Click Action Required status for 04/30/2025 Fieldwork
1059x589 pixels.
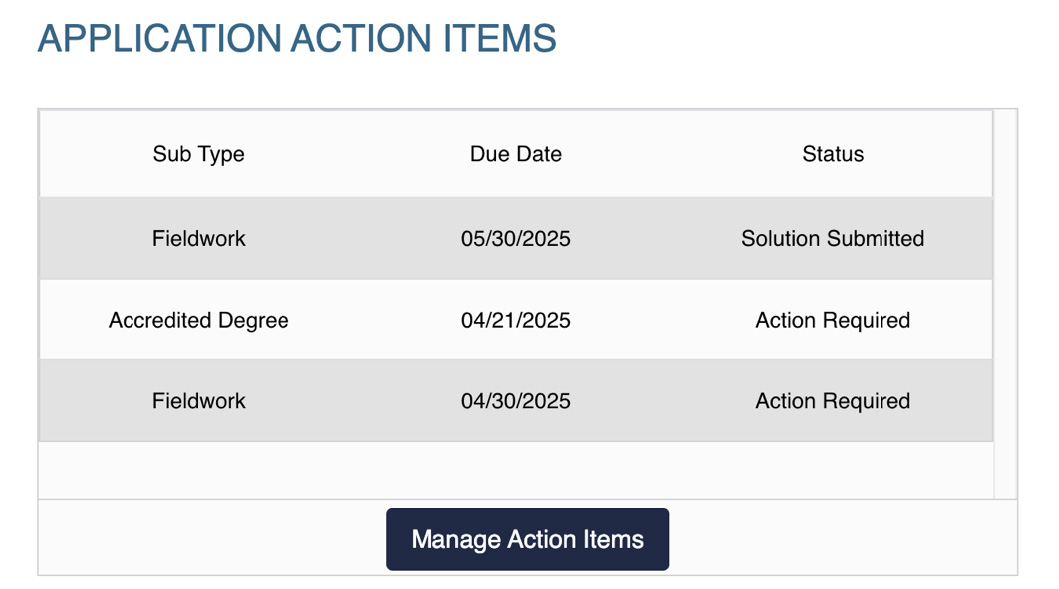pyautogui.click(x=833, y=401)
